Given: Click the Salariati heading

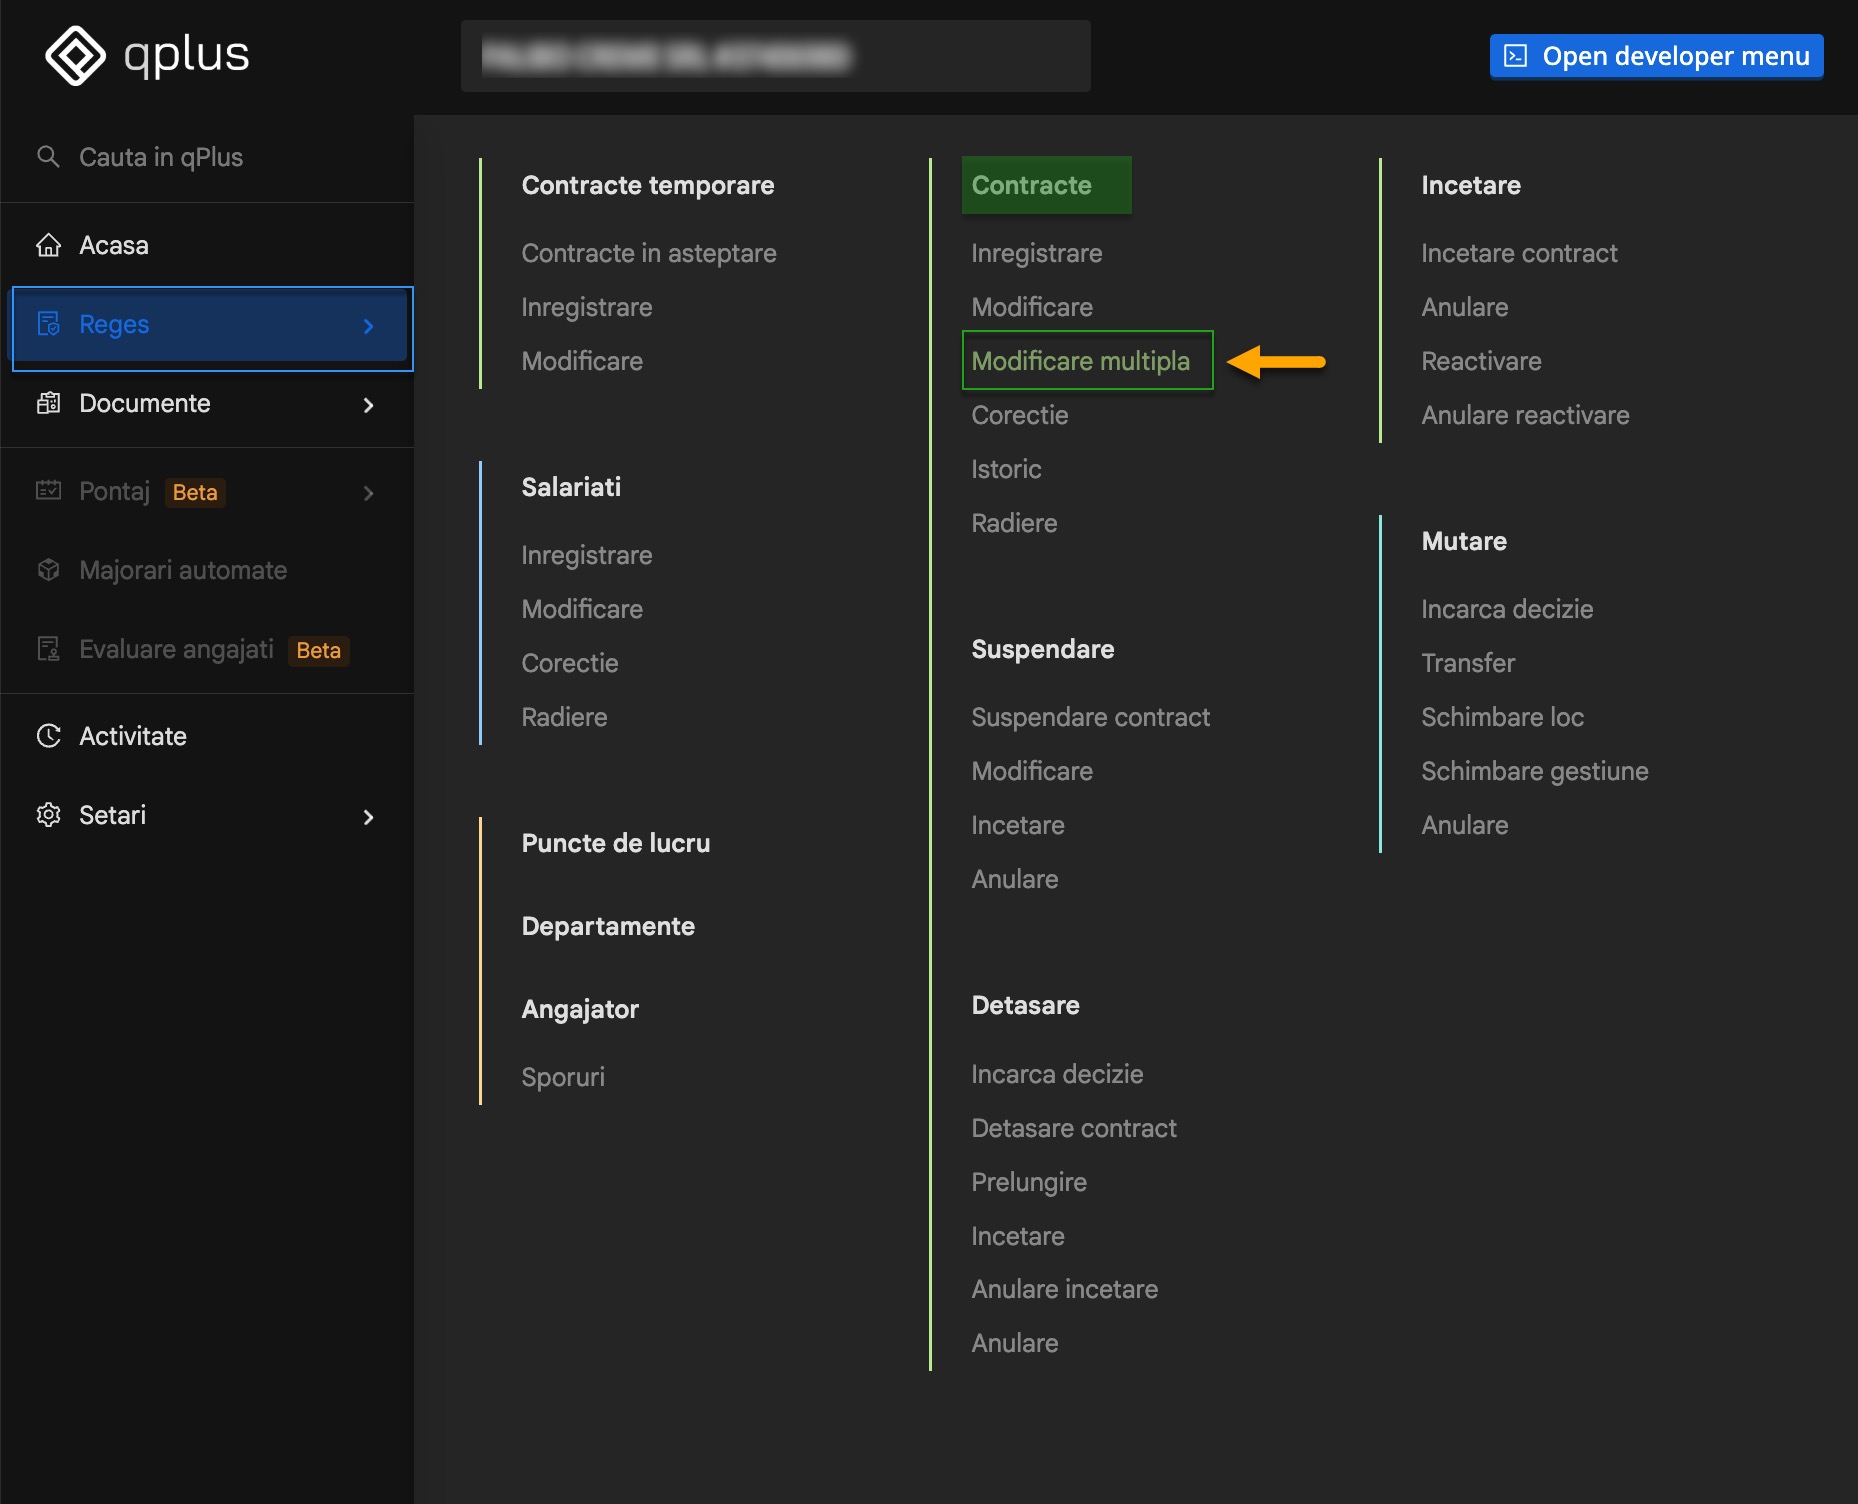Looking at the screenshot, I should click(x=571, y=487).
